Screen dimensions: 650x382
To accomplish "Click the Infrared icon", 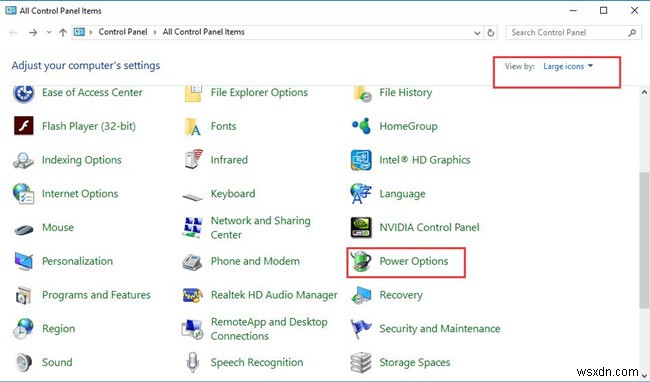I will pos(193,160).
